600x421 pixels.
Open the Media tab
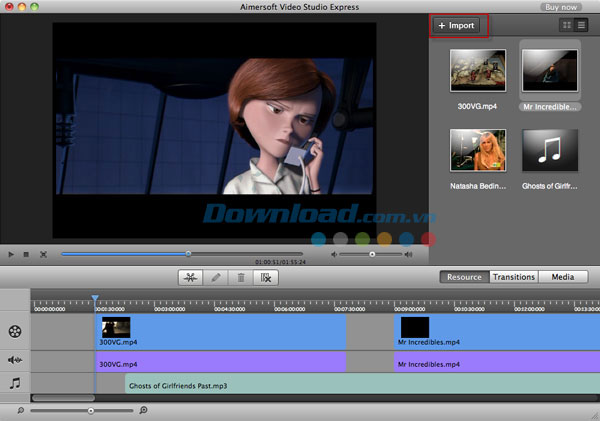tap(563, 277)
